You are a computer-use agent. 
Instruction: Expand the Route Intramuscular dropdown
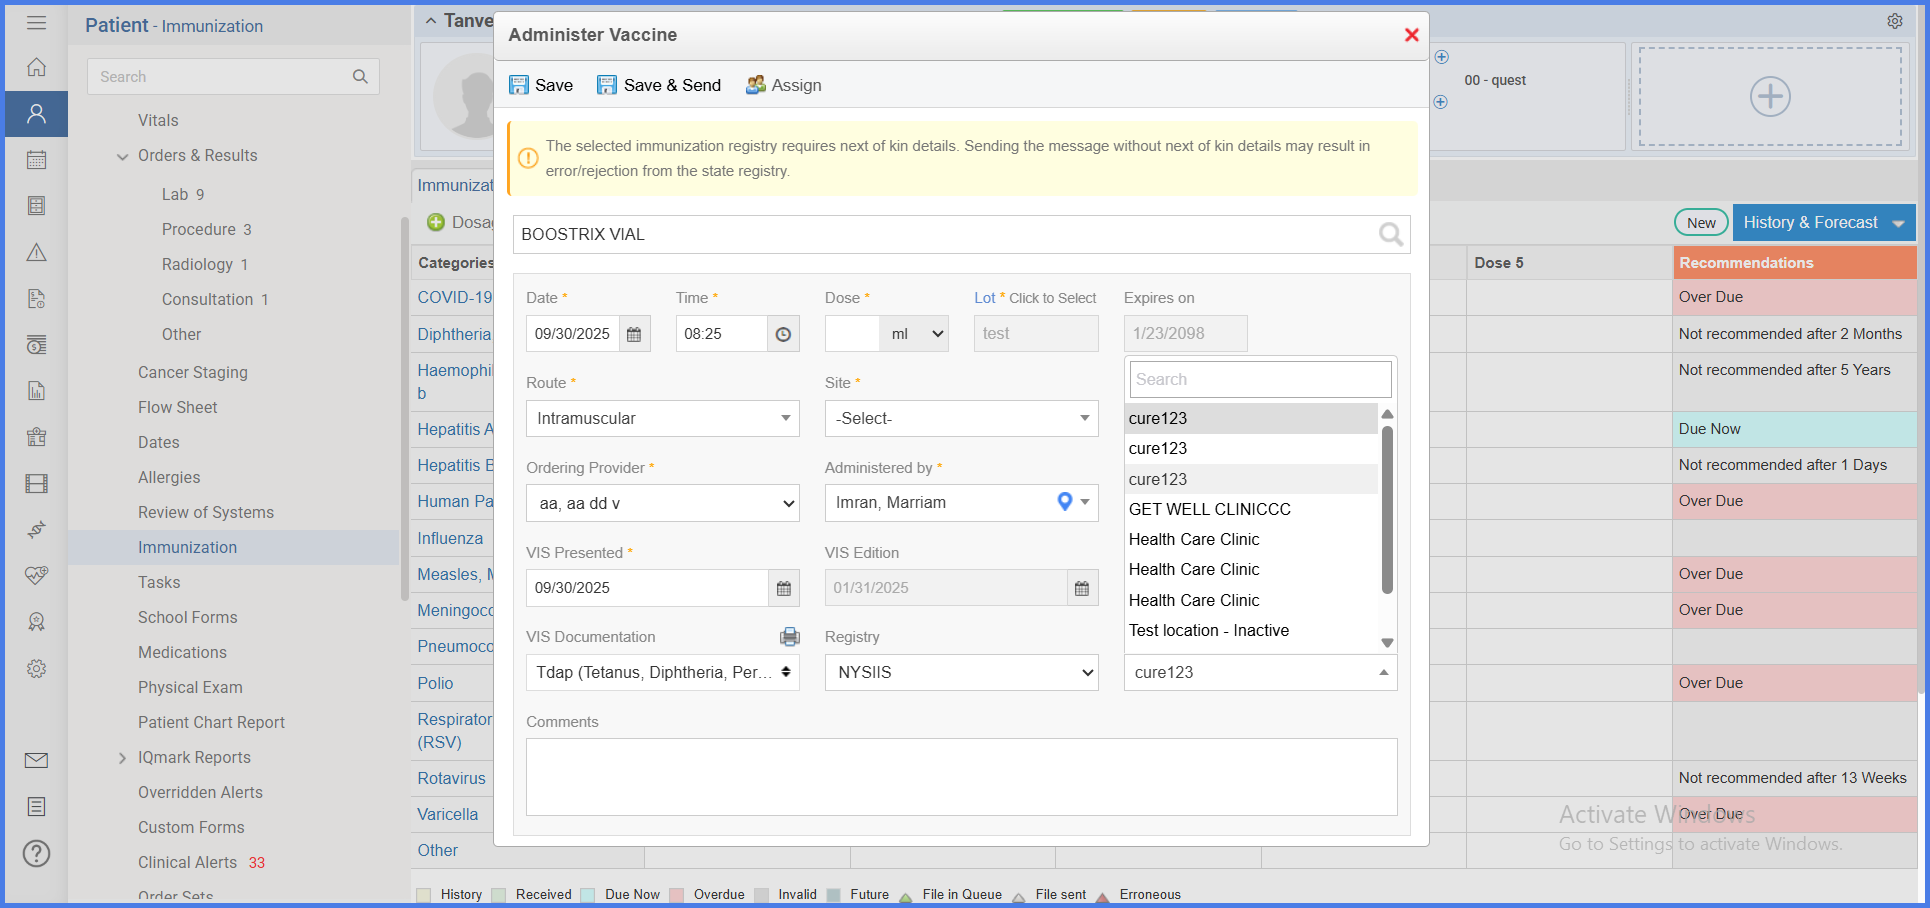[x=663, y=418]
